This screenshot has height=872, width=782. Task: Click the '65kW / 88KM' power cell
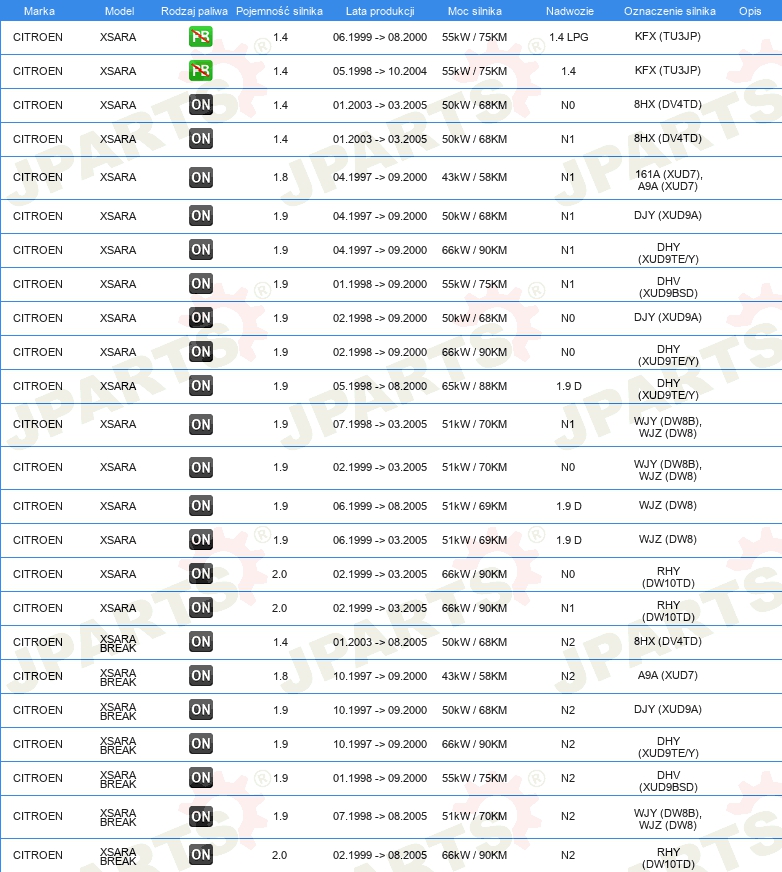tap(474, 386)
